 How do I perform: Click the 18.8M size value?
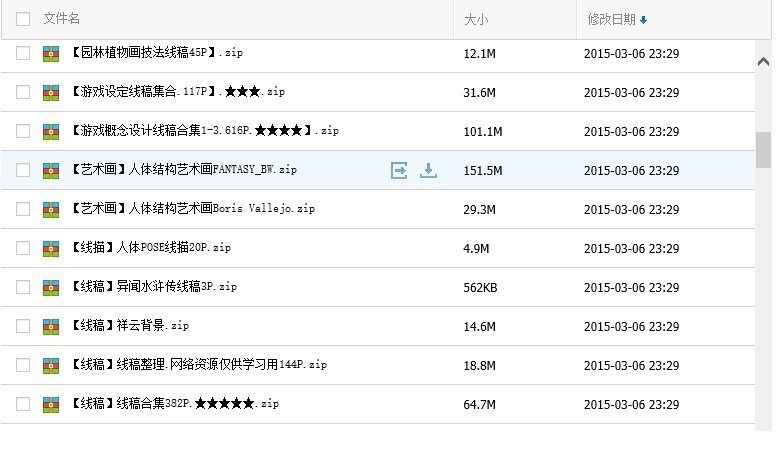pyautogui.click(x=480, y=365)
